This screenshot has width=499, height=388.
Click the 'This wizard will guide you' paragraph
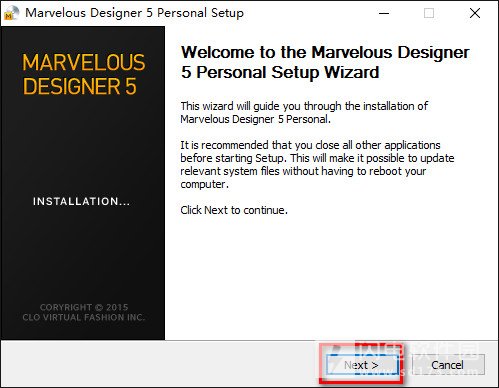pyautogui.click(x=304, y=113)
